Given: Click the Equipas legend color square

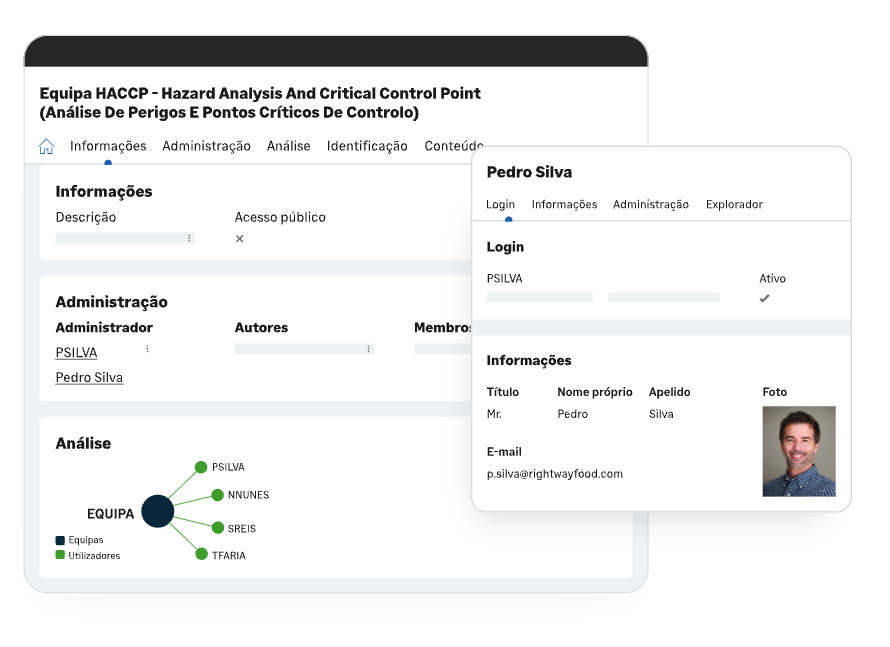Looking at the screenshot, I should [x=60, y=540].
